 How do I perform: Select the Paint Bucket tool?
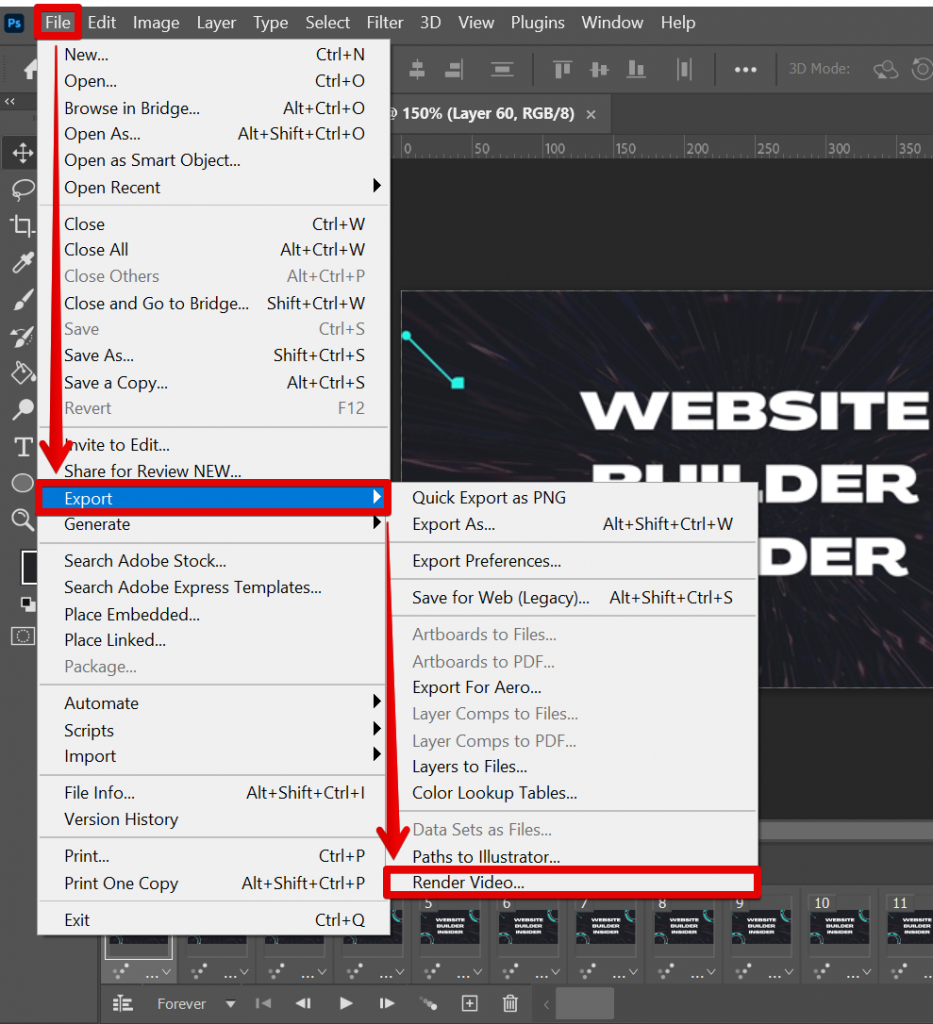click(22, 373)
